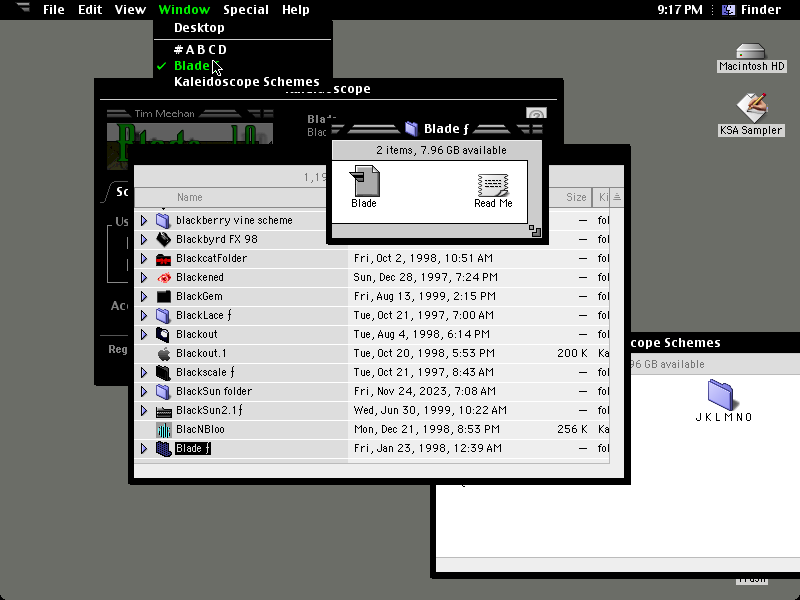Select Blackened date Sun, Dec 28, 1997
Viewport: 800px width, 600px height.
click(x=426, y=278)
